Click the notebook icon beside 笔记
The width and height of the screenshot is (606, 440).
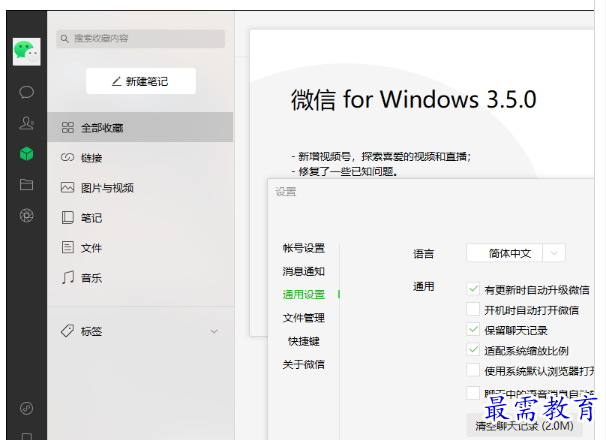68,217
